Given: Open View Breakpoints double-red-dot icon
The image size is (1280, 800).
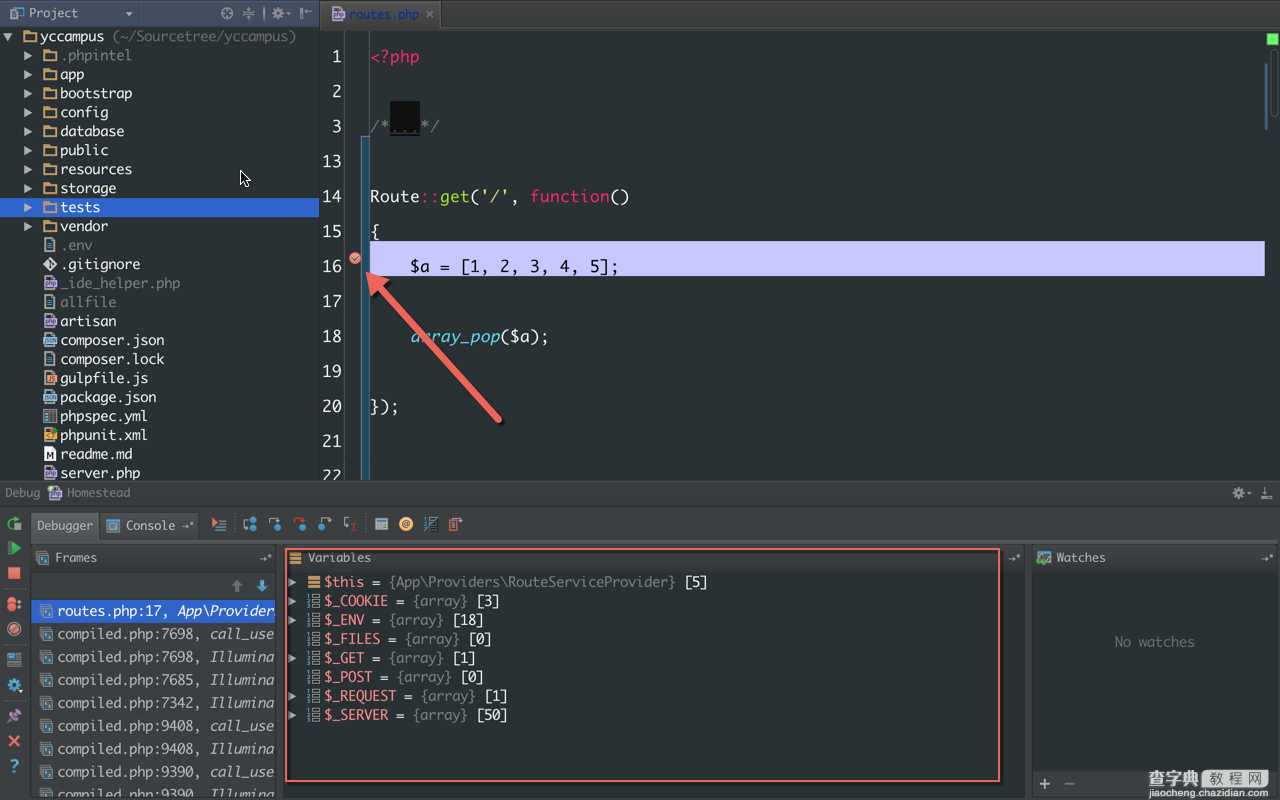Looking at the screenshot, I should (14, 605).
